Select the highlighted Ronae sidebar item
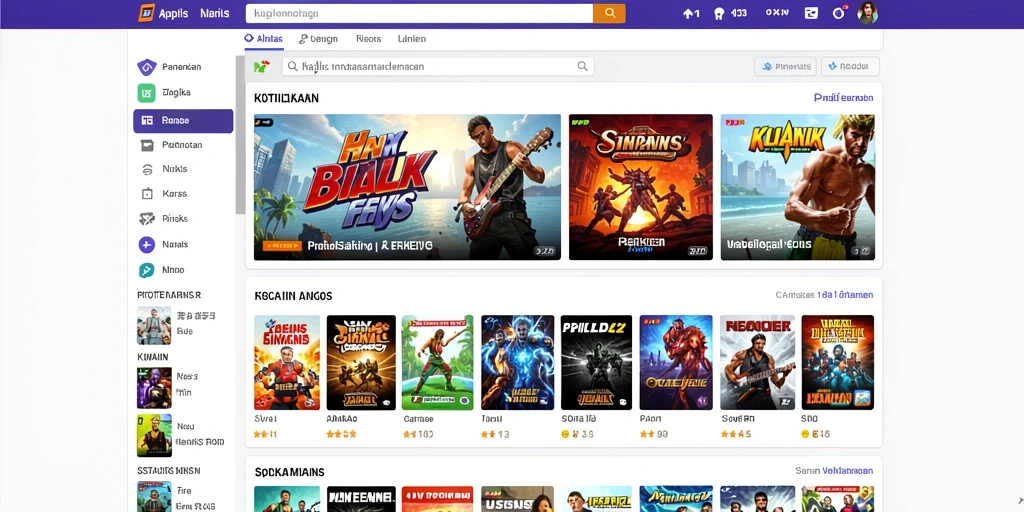The width and height of the screenshot is (1024, 512). [183, 121]
